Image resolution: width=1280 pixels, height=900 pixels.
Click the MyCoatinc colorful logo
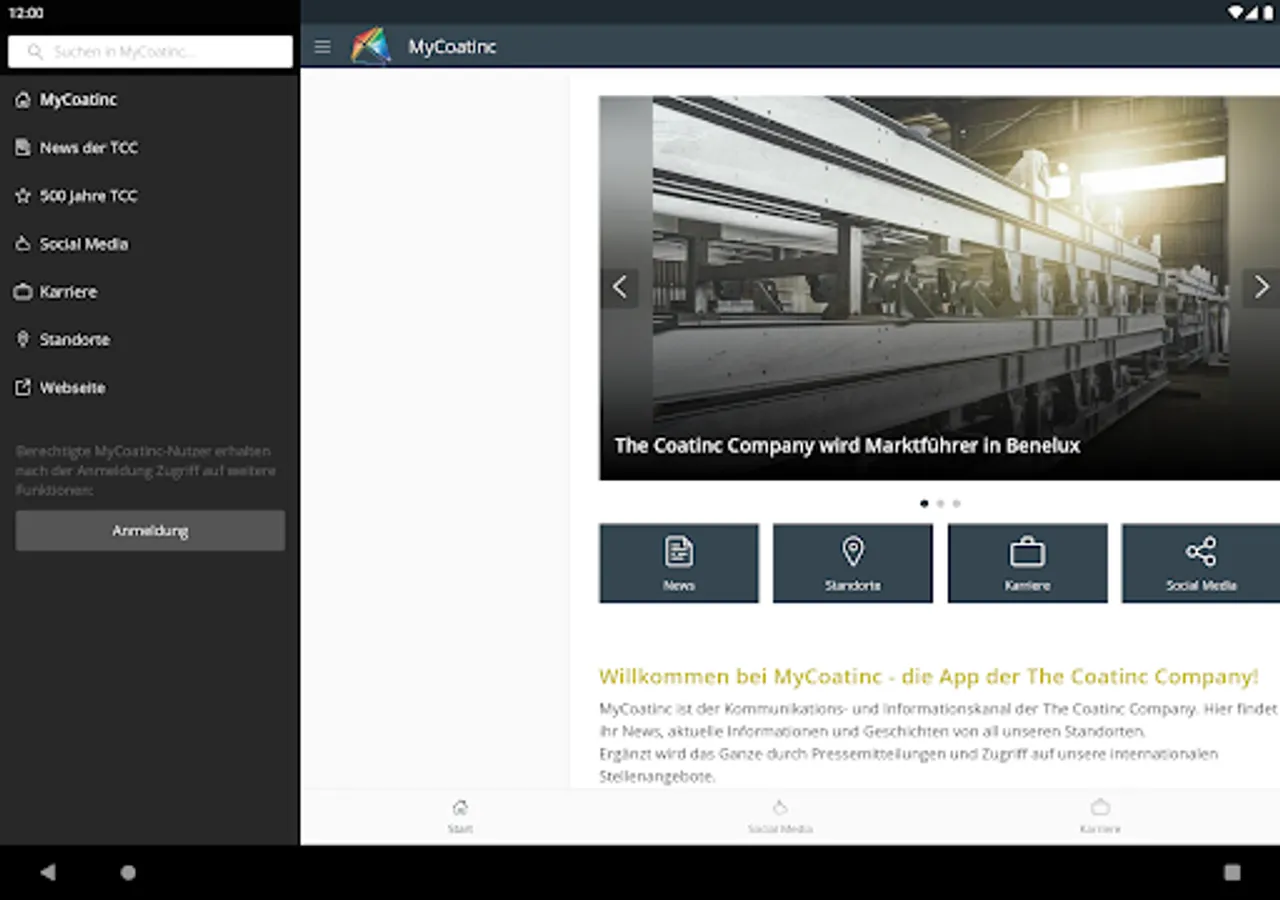[371, 46]
